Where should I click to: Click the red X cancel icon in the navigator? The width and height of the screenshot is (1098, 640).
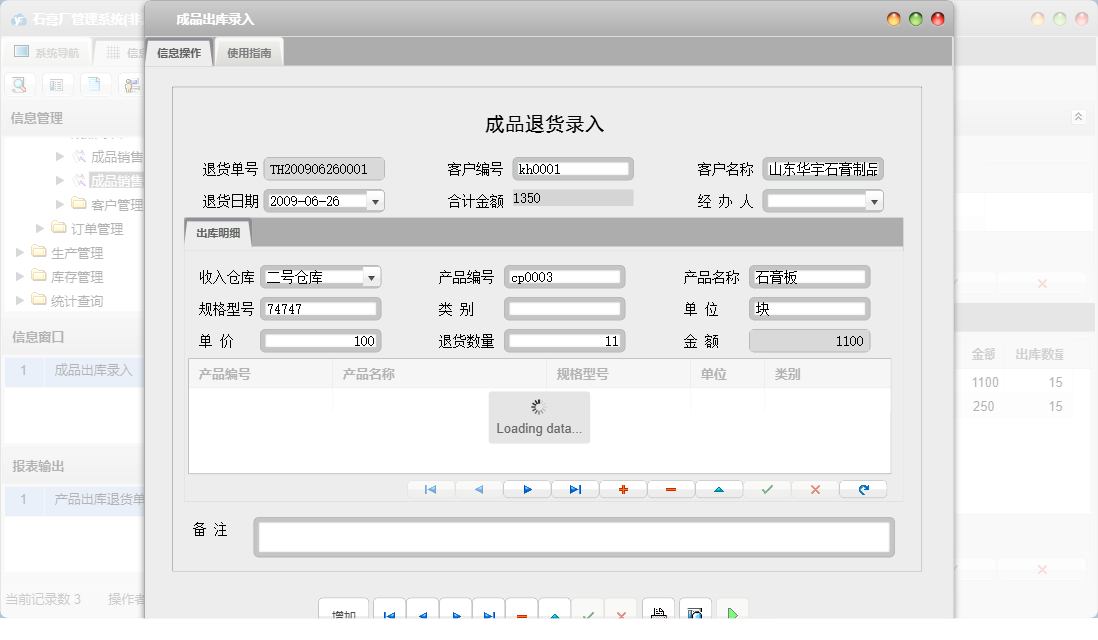coord(814,489)
